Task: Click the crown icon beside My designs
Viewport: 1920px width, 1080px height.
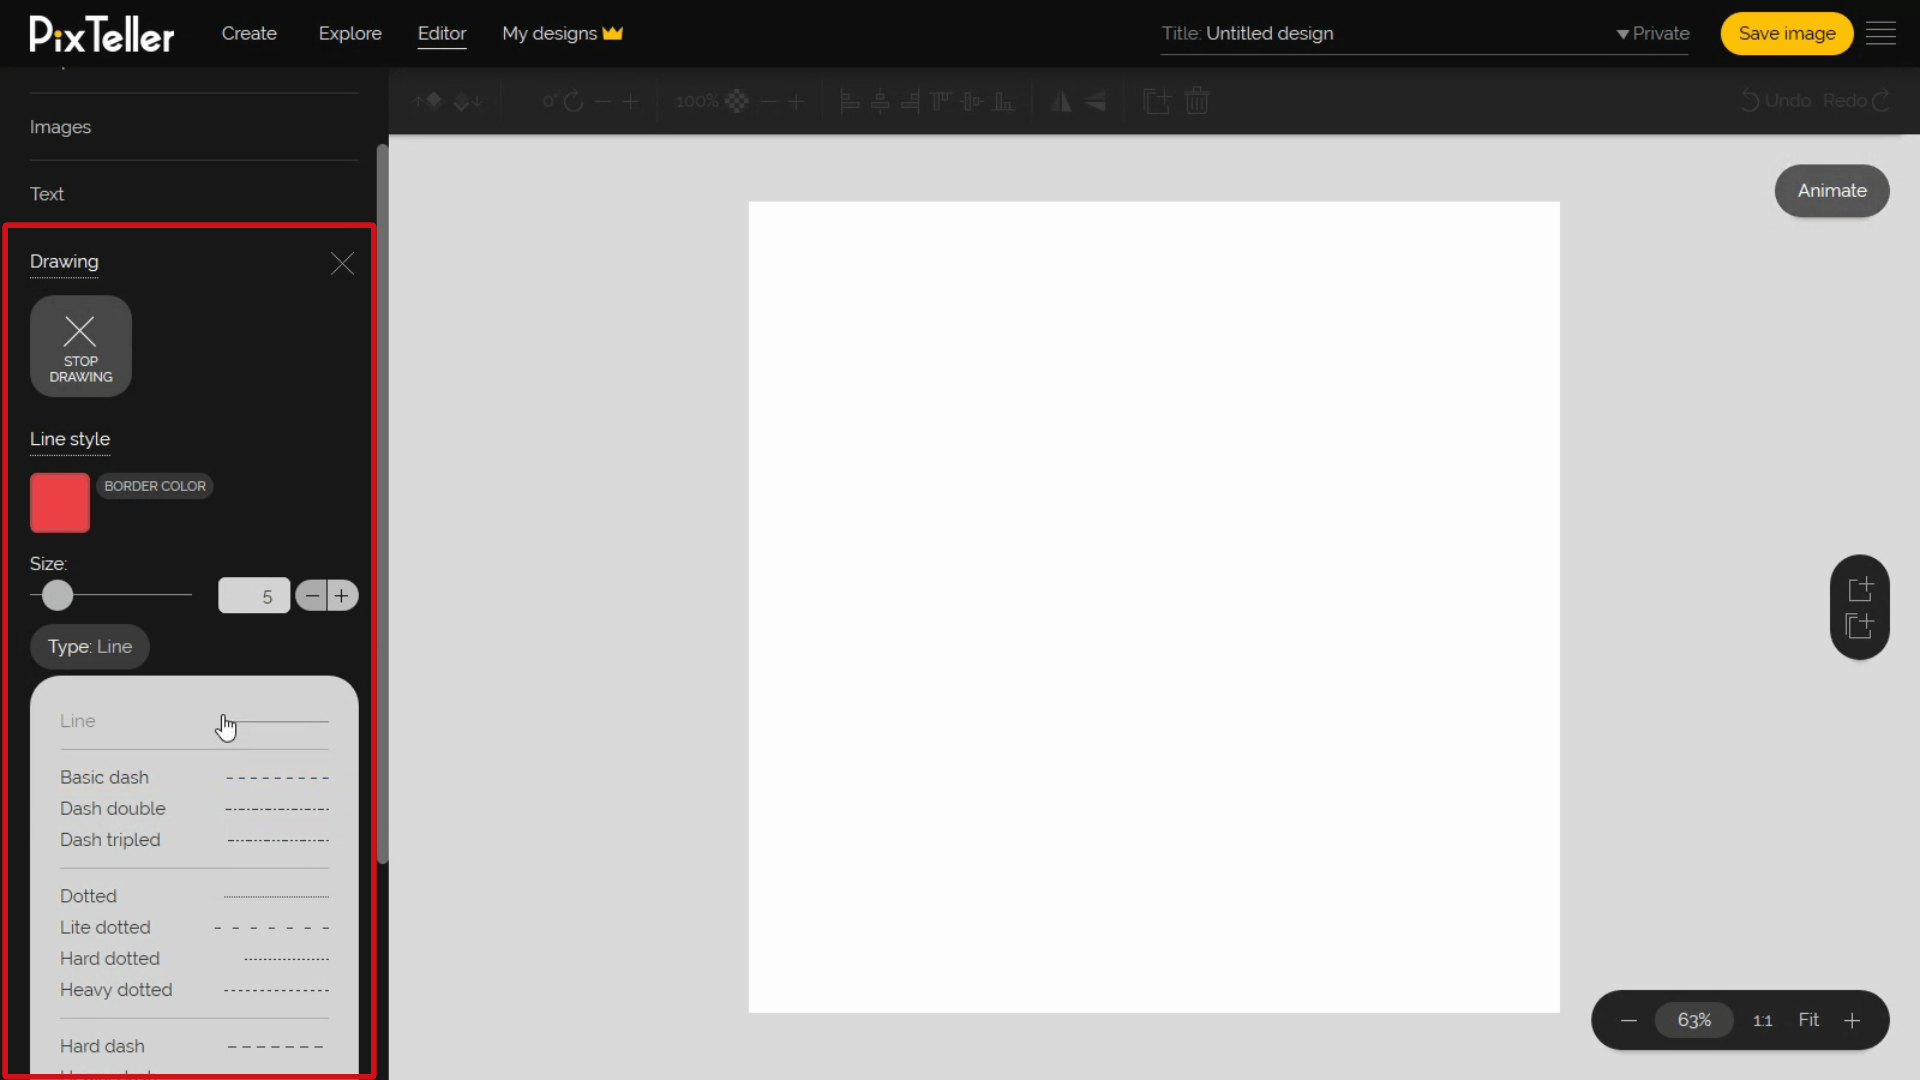Action: pos(613,33)
